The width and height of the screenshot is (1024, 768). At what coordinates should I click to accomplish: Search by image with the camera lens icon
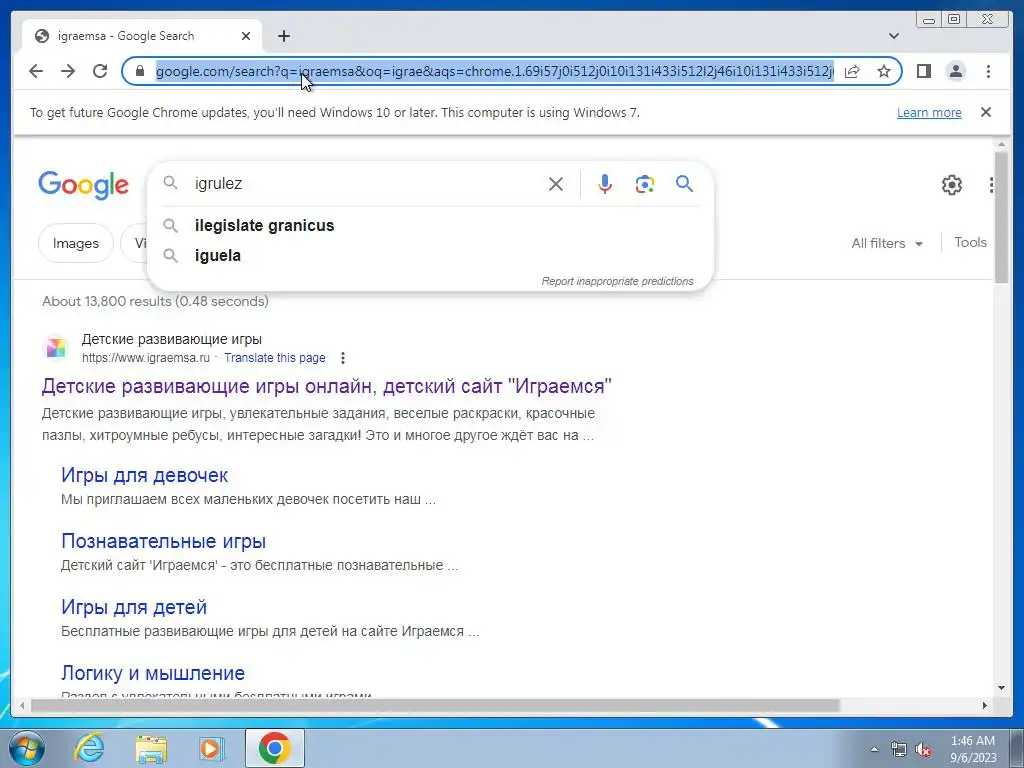(x=645, y=184)
